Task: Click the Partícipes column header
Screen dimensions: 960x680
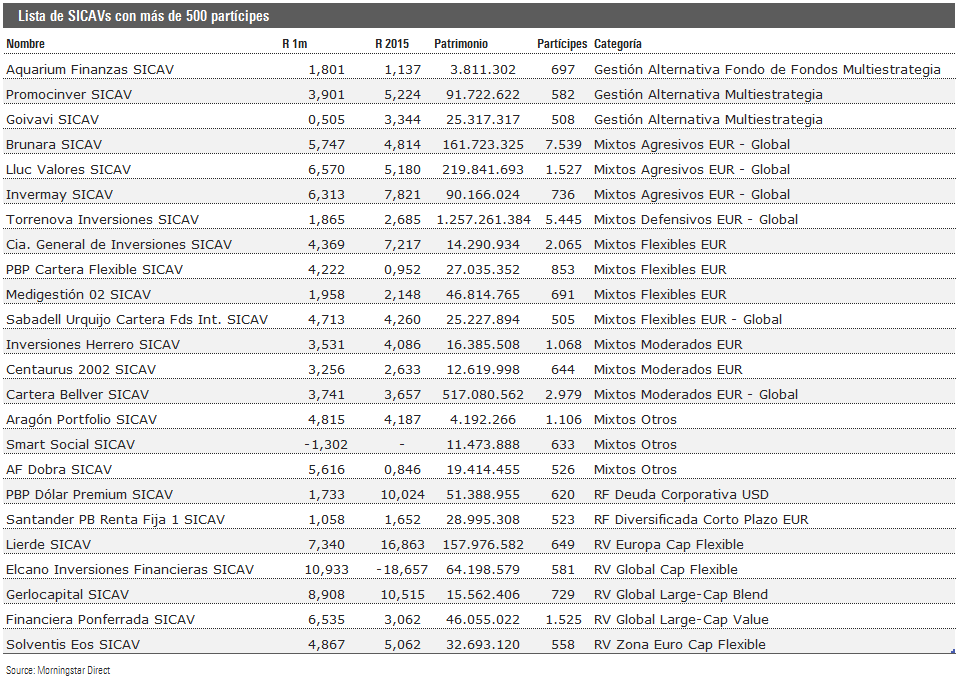Action: (x=562, y=44)
